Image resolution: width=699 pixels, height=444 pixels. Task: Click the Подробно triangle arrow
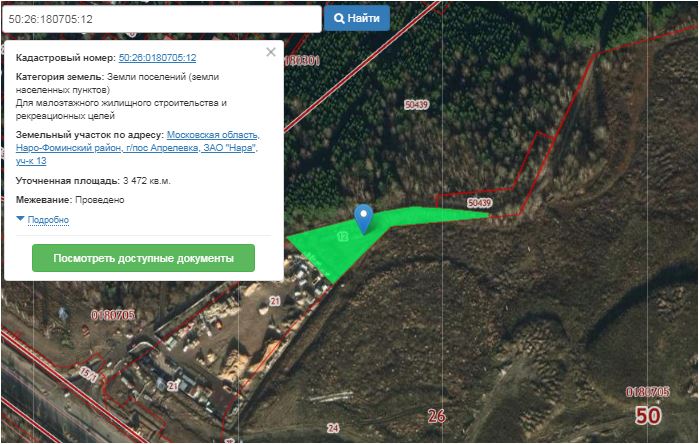tap(20, 219)
